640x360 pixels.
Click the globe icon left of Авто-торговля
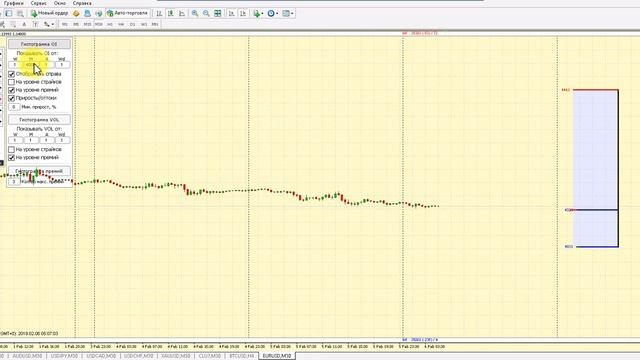pyautogui.click(x=99, y=13)
